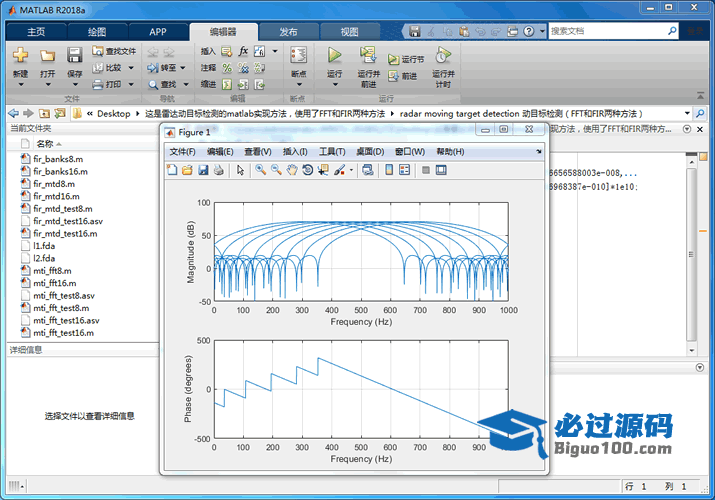Click the fx insert function icon
This screenshot has width=715, height=500.
coord(244,51)
